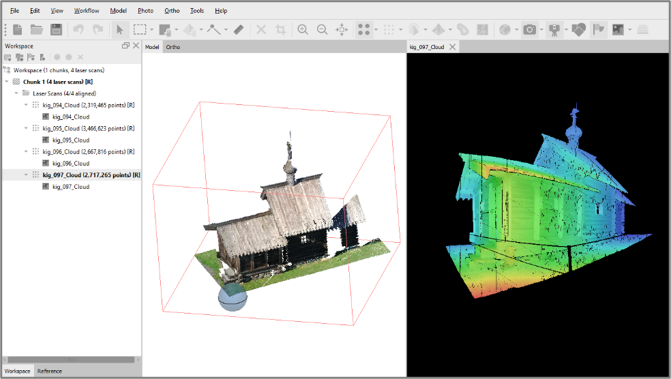The image size is (671, 379).
Task: Click the Redo arrow in the toolbar
Action: tap(98, 30)
